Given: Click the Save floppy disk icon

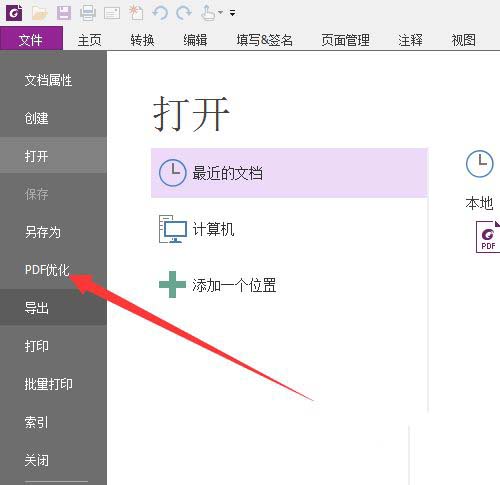Looking at the screenshot, I should [64, 13].
